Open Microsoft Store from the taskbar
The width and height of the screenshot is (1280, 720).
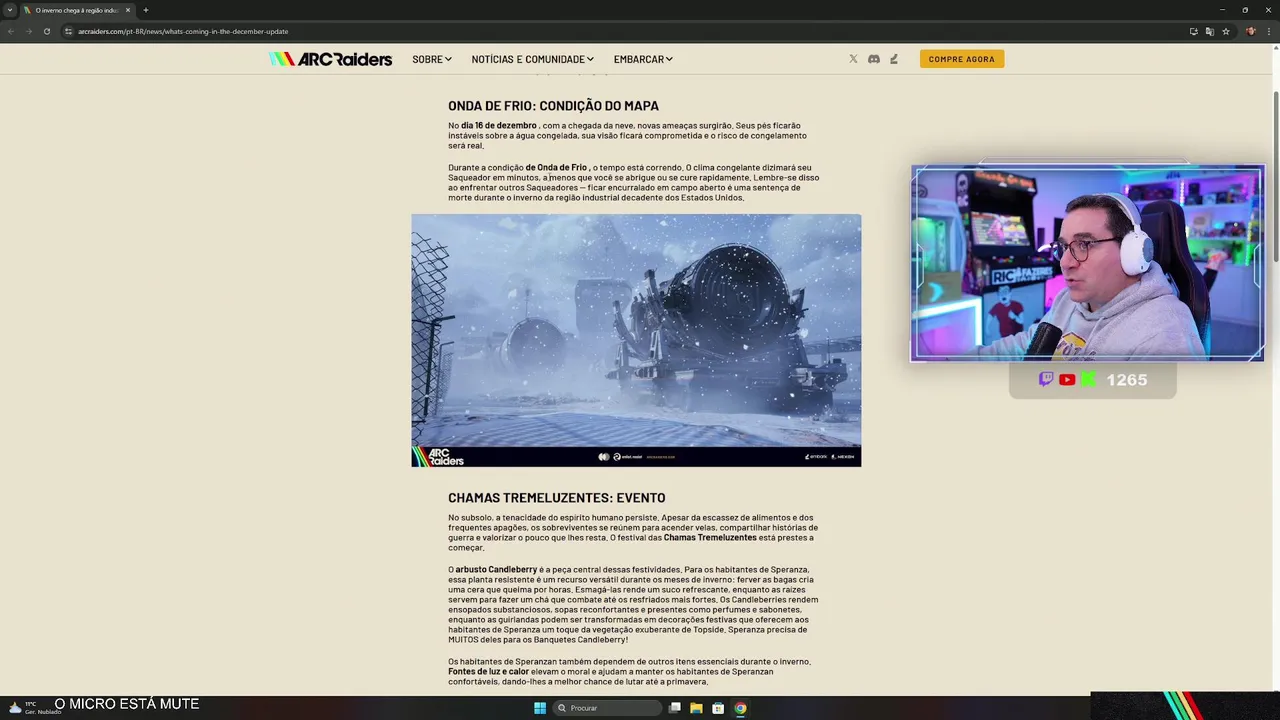click(x=718, y=708)
